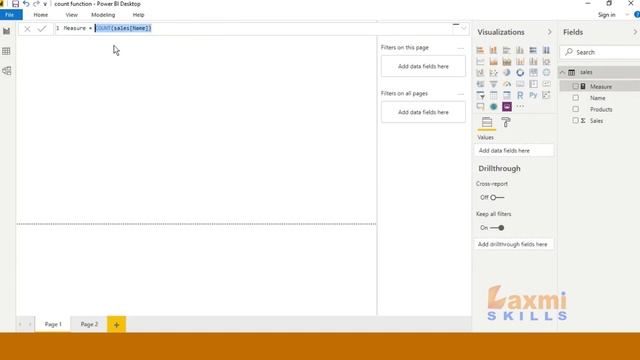Open the Help ribbon tab
Image resolution: width=640 pixels, height=360 pixels.
(138, 15)
